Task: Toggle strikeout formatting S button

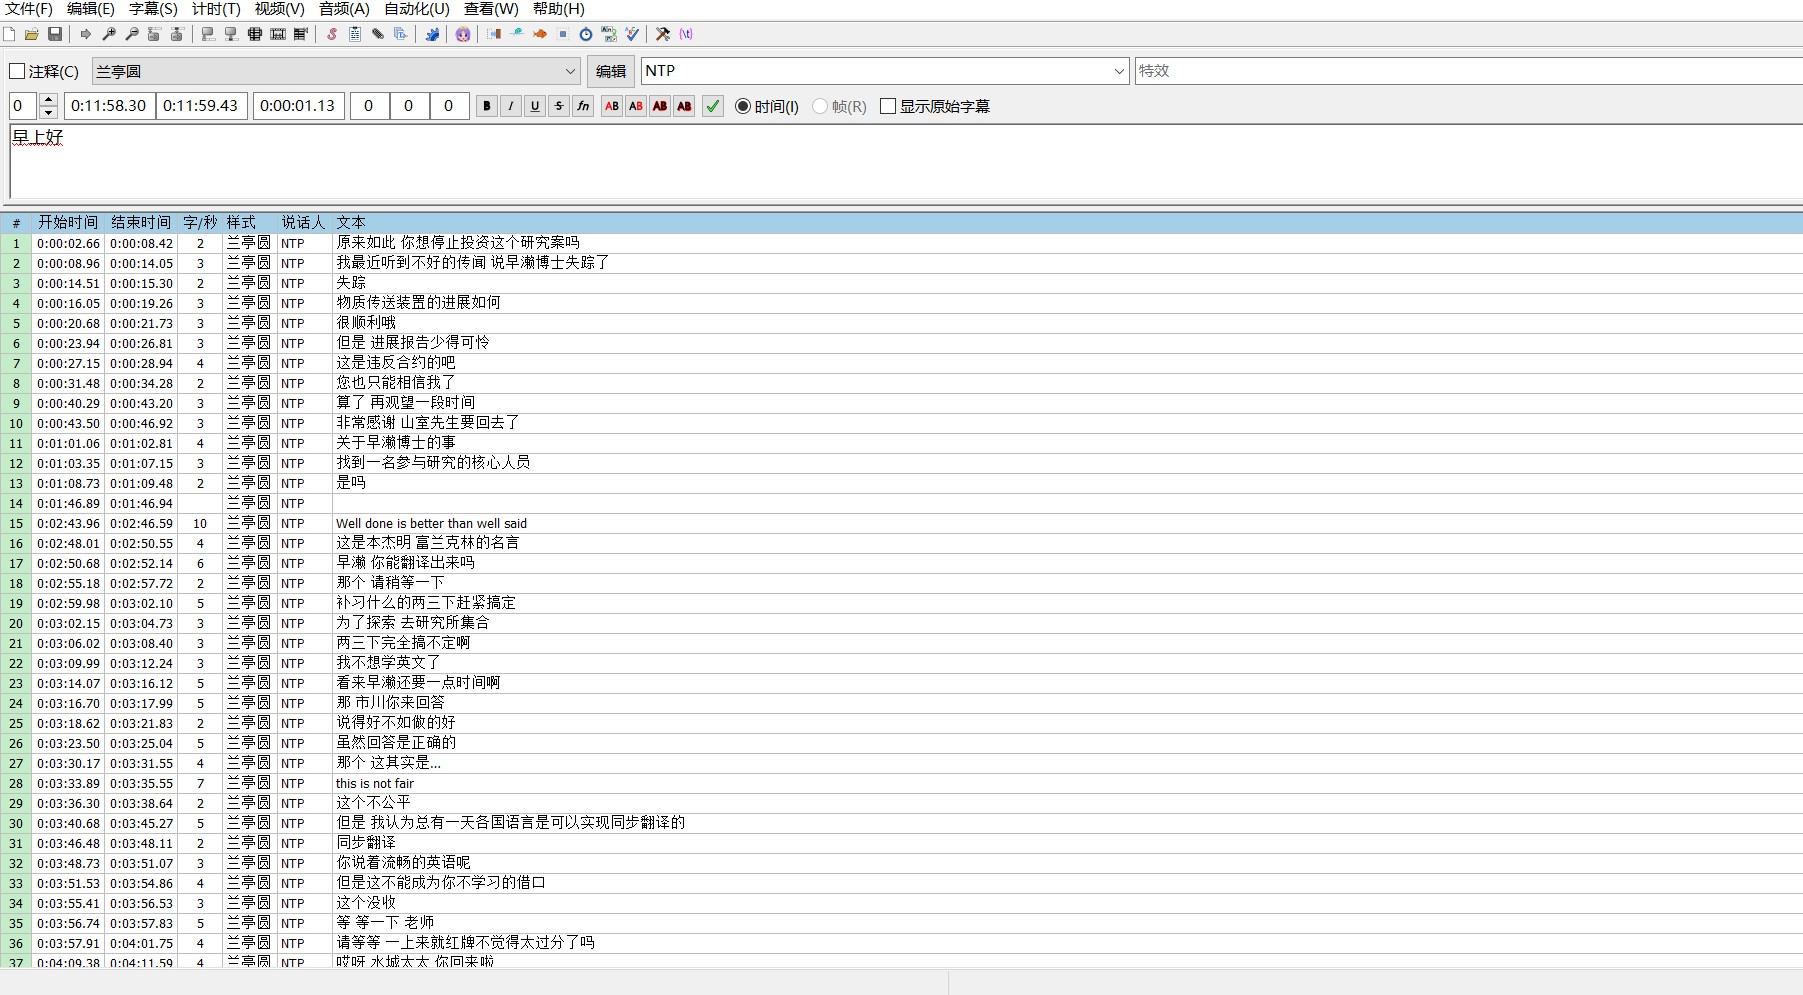Action: point(559,106)
